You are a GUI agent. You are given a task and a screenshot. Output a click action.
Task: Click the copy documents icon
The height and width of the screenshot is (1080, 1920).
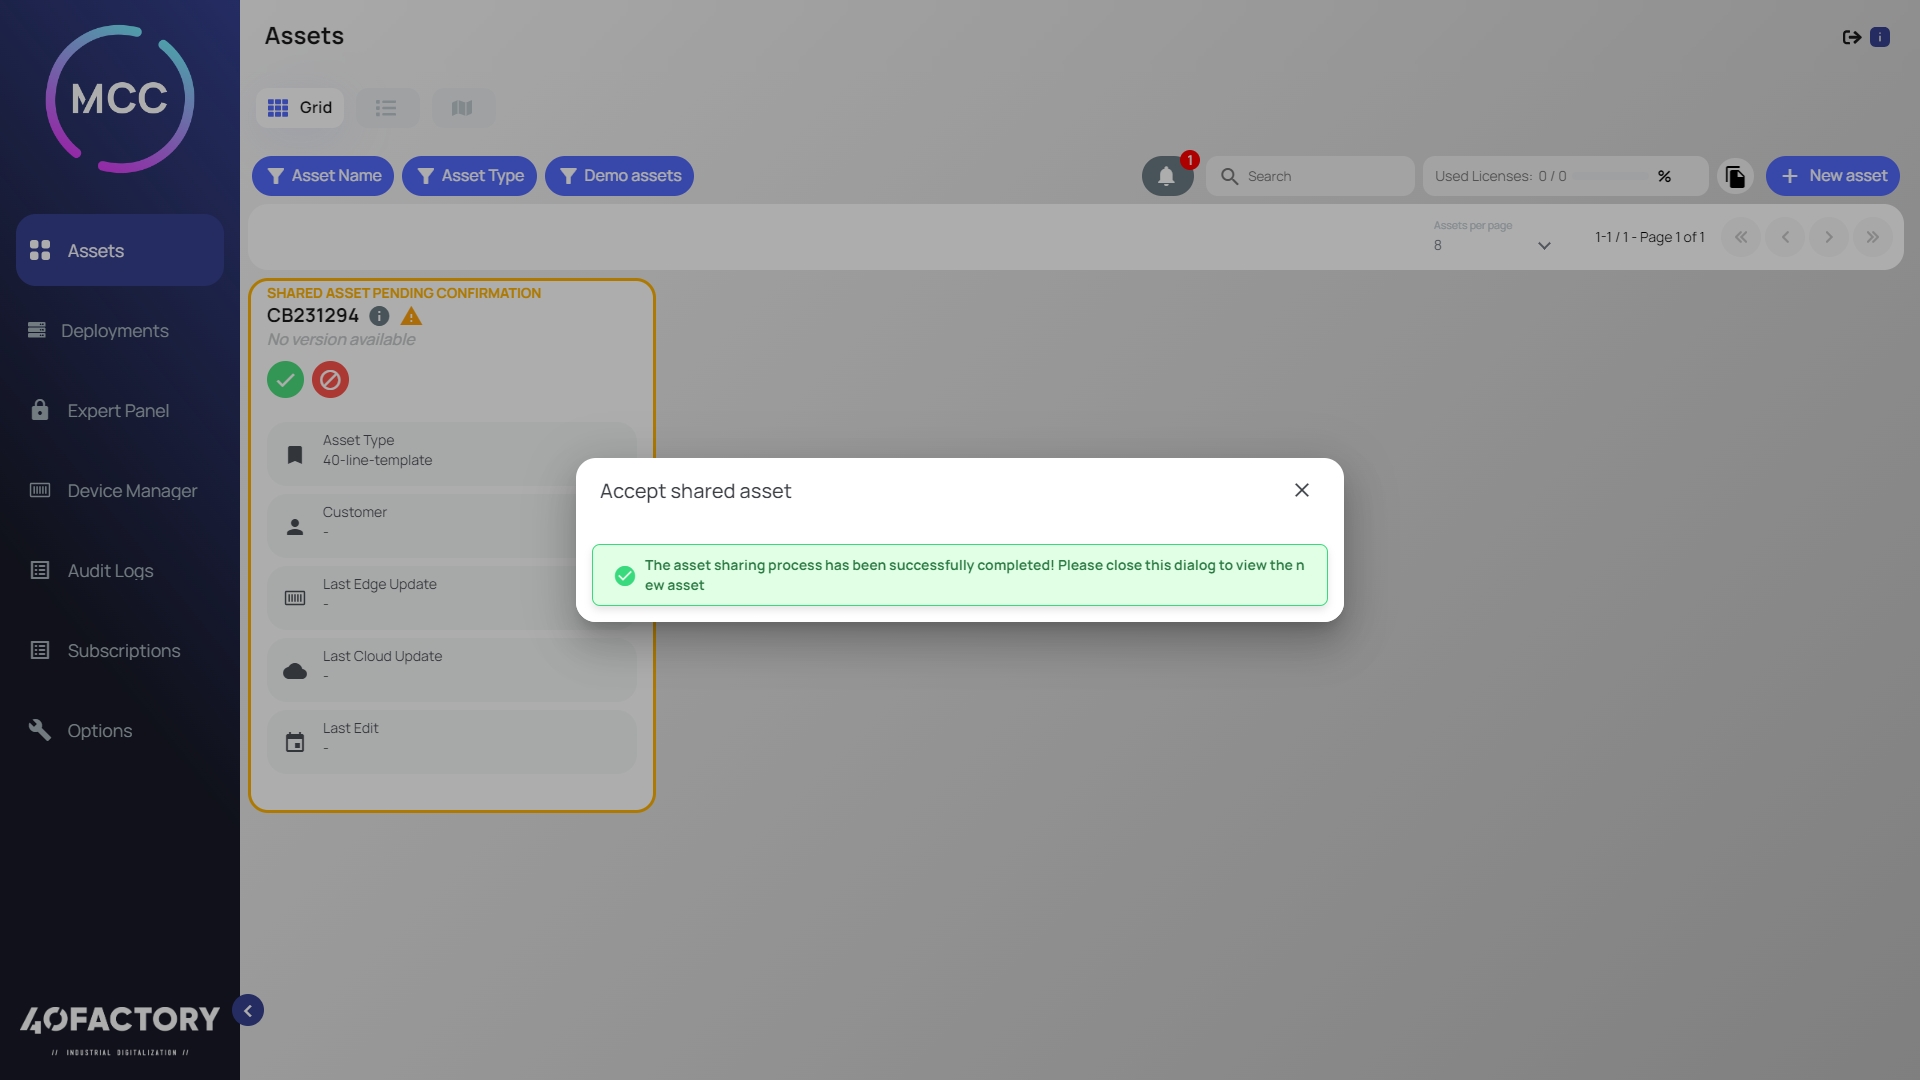(x=1735, y=176)
